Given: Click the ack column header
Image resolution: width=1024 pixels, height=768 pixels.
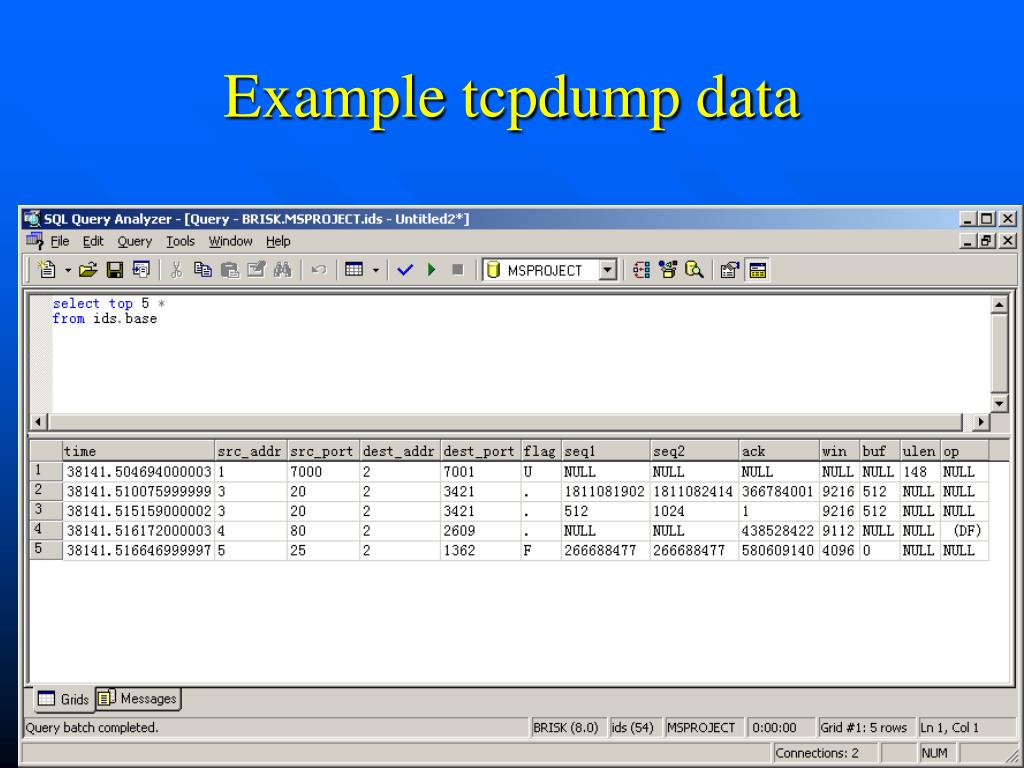Looking at the screenshot, I should tap(779, 451).
